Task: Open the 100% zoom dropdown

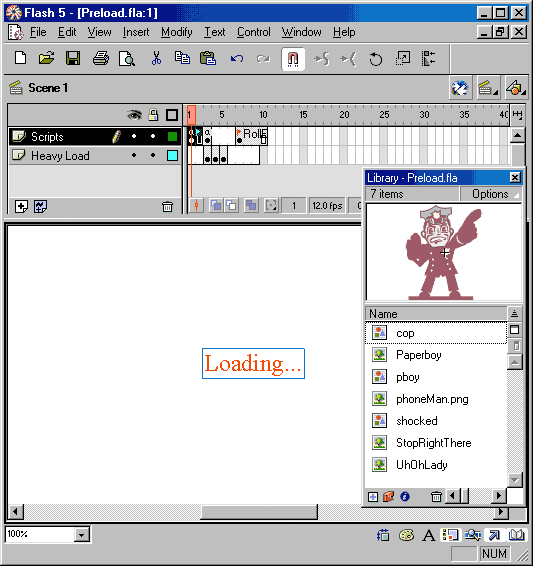Action: pos(82,534)
